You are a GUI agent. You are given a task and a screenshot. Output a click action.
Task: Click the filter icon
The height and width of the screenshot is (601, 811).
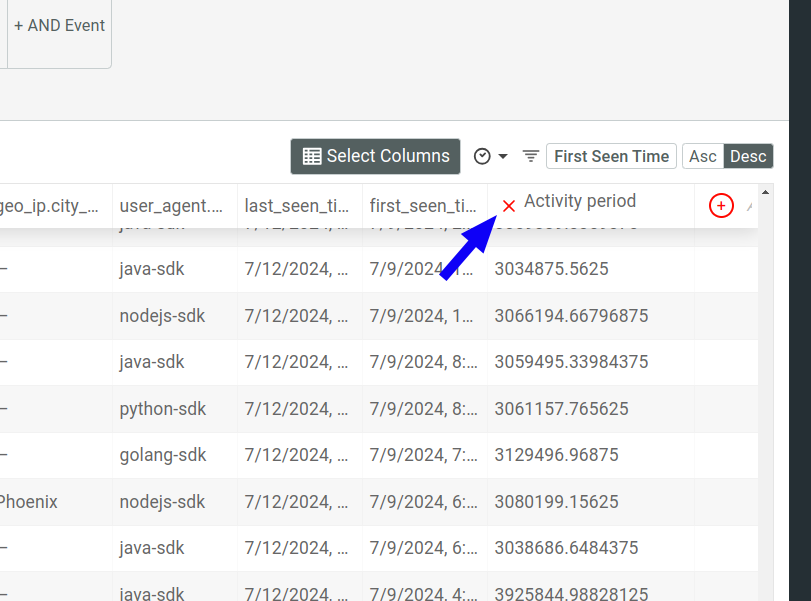click(x=530, y=155)
